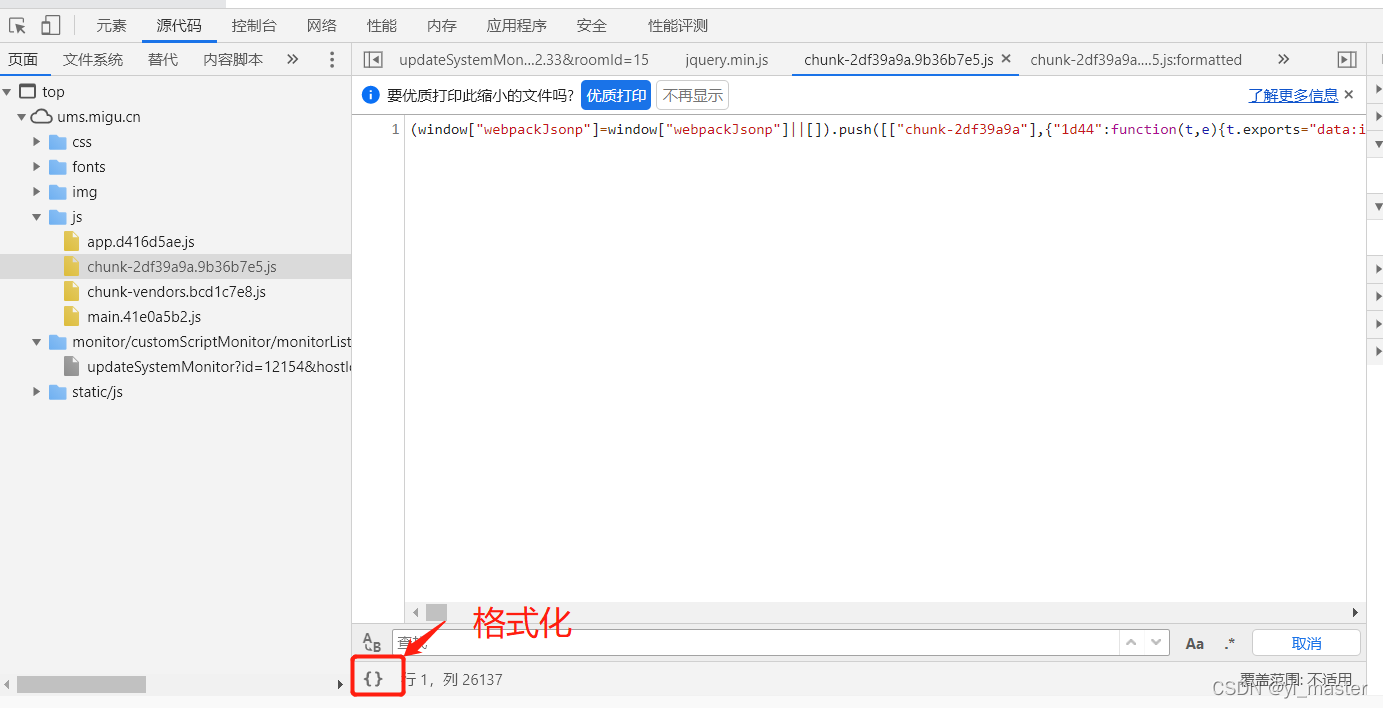This screenshot has height=708, width=1383.
Task: Go to the next search match
Action: pos(1157,643)
